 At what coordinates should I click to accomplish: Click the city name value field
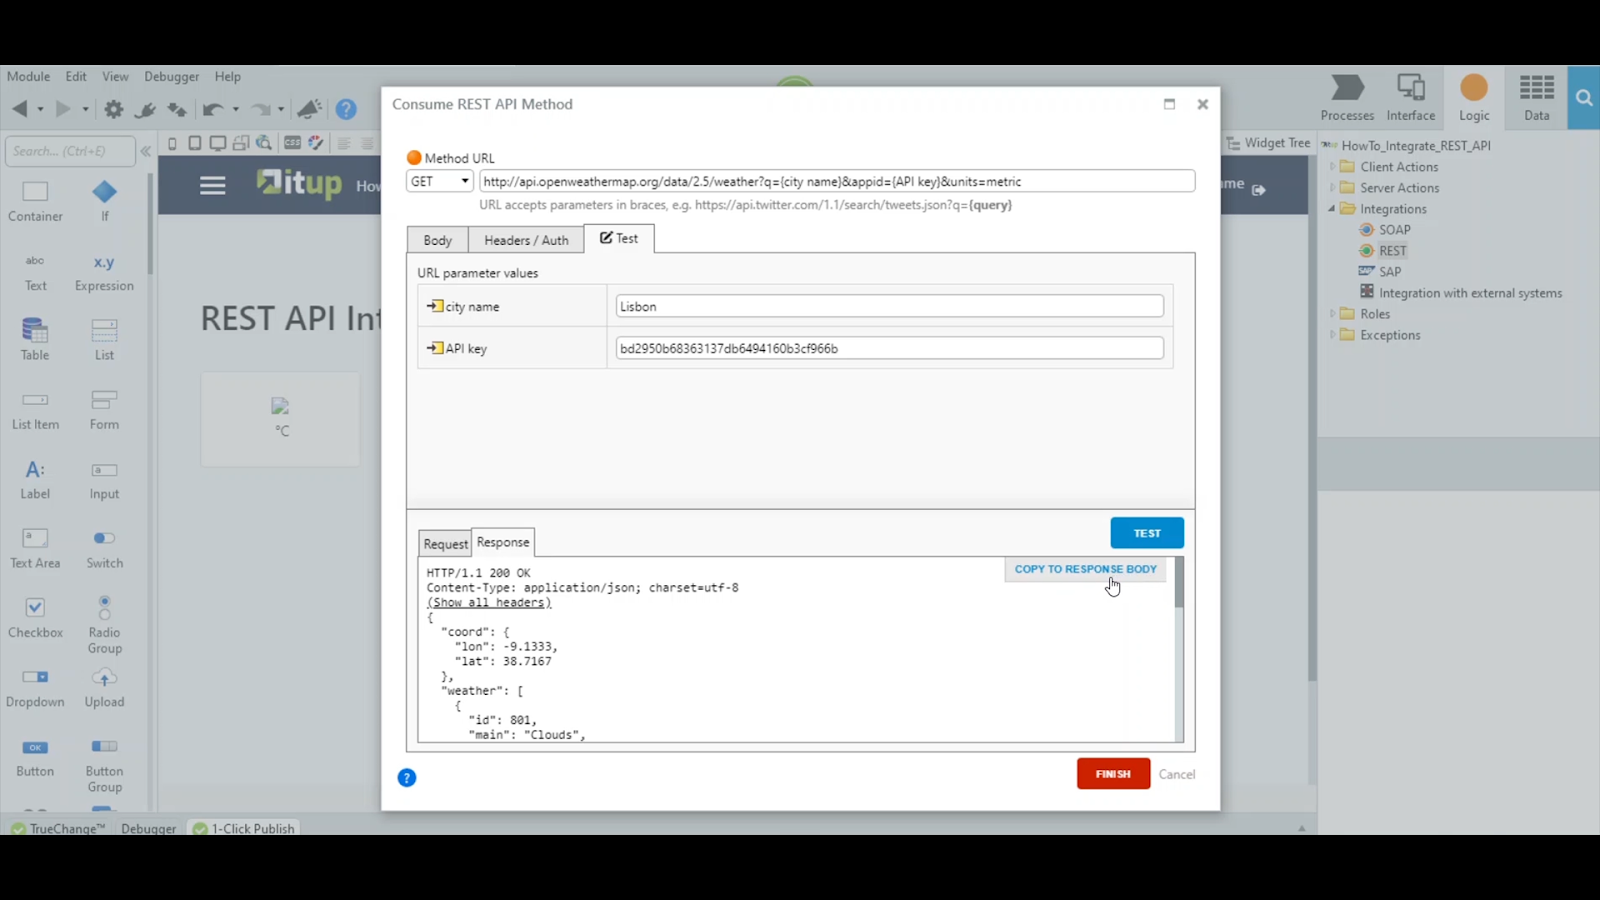tap(889, 306)
